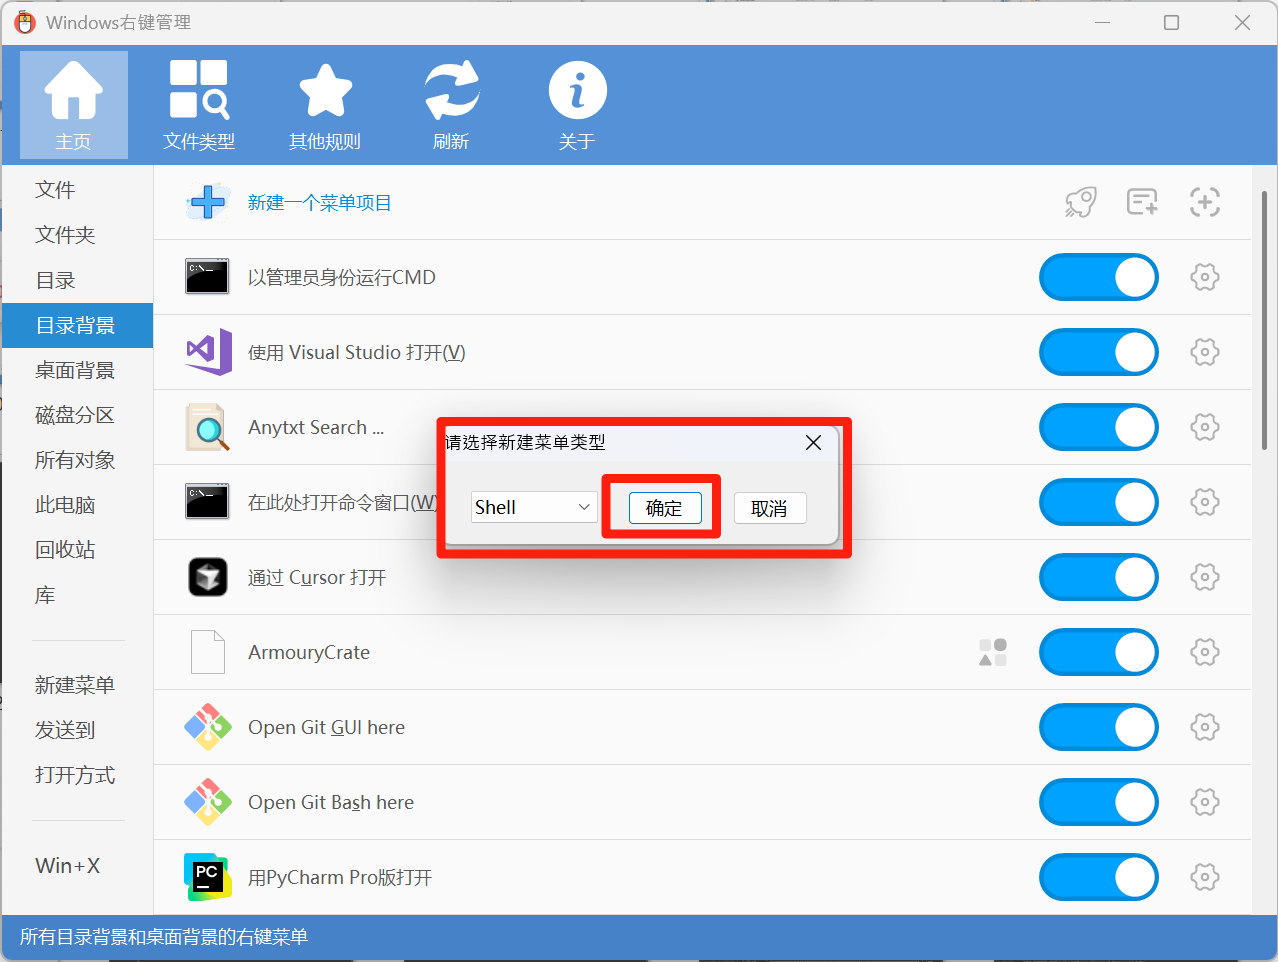Click the Open Git GUI here icon

tap(208, 727)
